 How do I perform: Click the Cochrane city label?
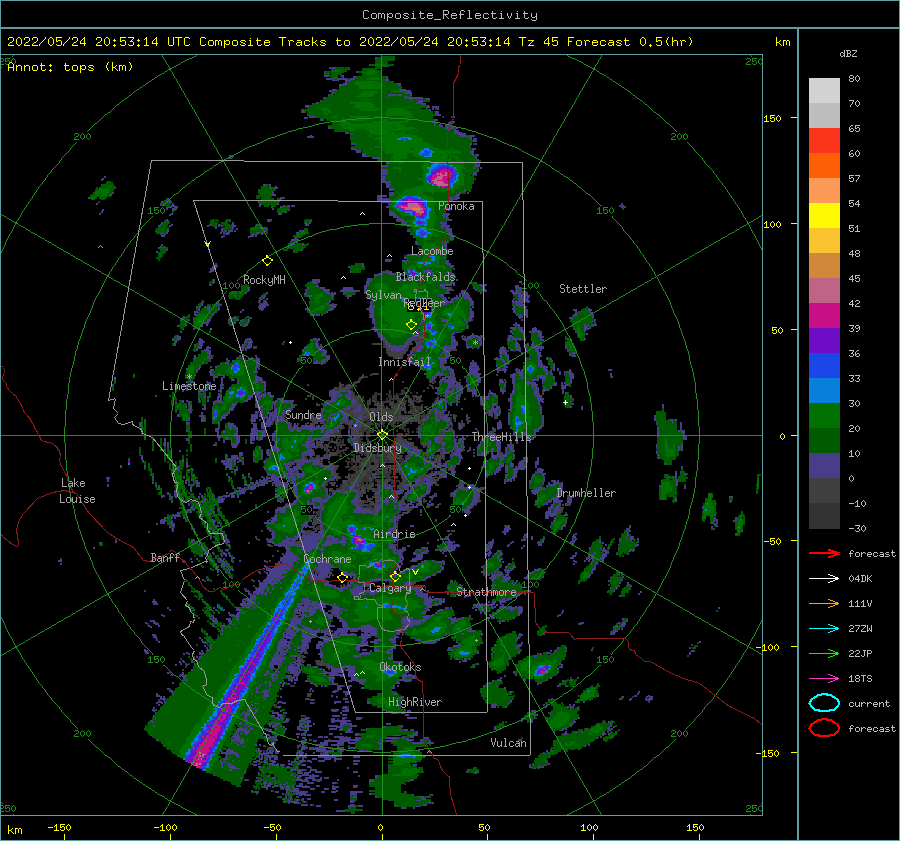[327, 559]
